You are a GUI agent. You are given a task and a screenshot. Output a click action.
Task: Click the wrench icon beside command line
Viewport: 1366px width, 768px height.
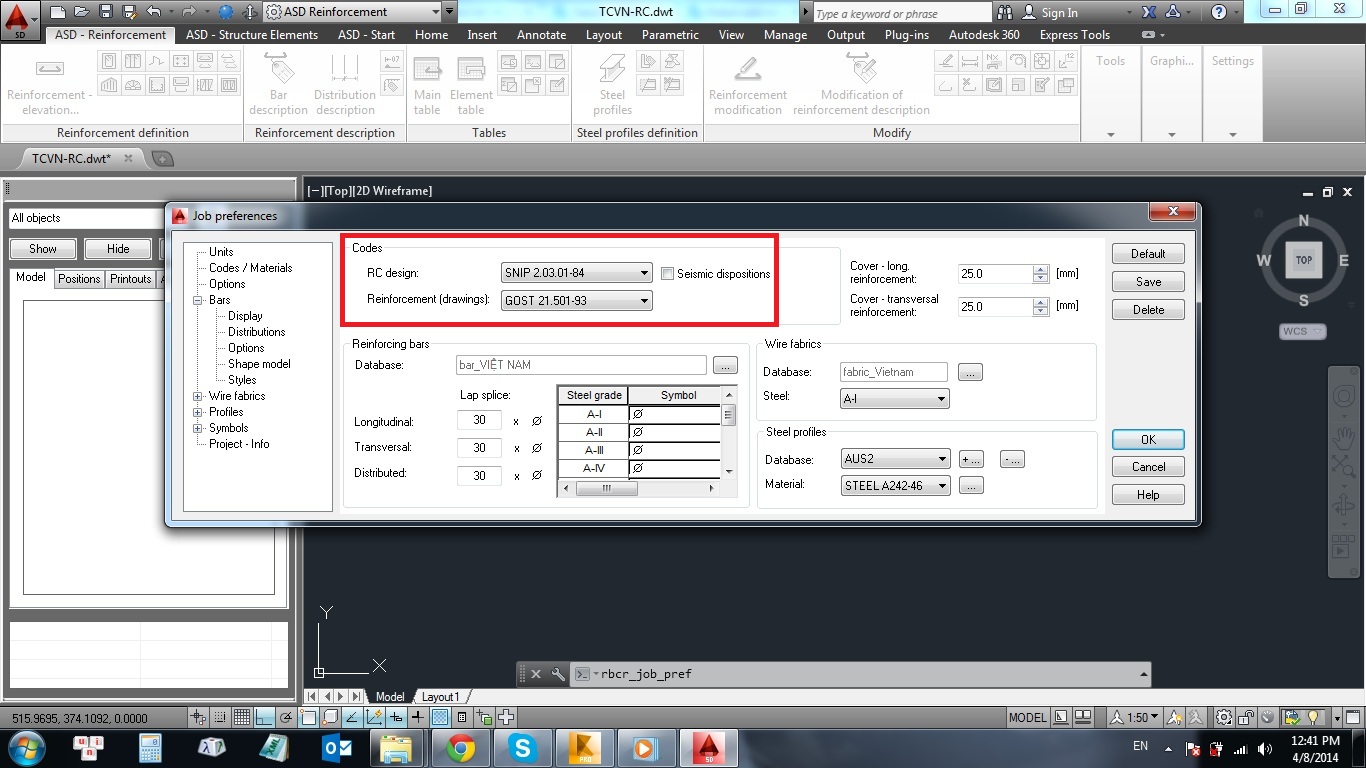[558, 674]
